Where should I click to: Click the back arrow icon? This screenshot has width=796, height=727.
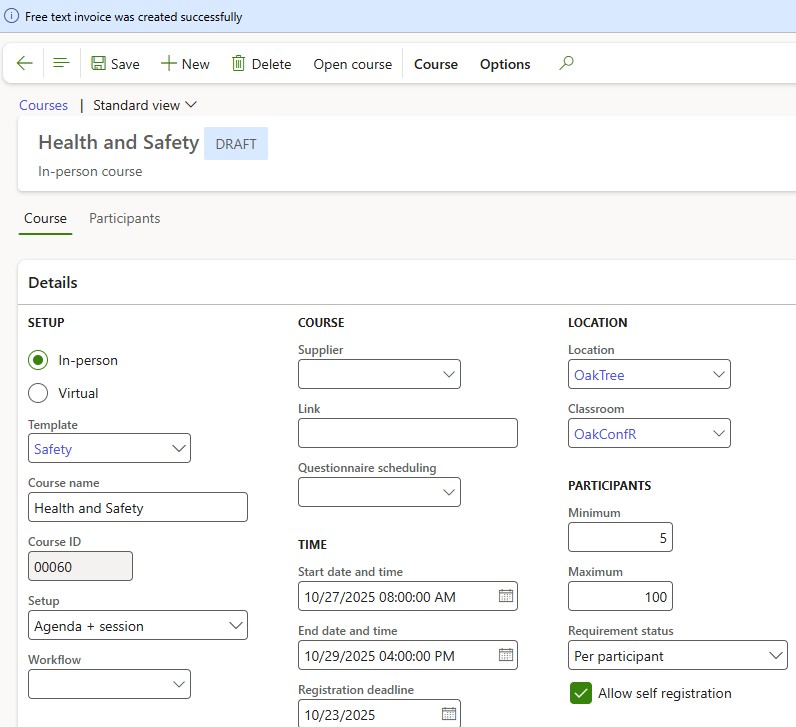pyautogui.click(x=25, y=63)
